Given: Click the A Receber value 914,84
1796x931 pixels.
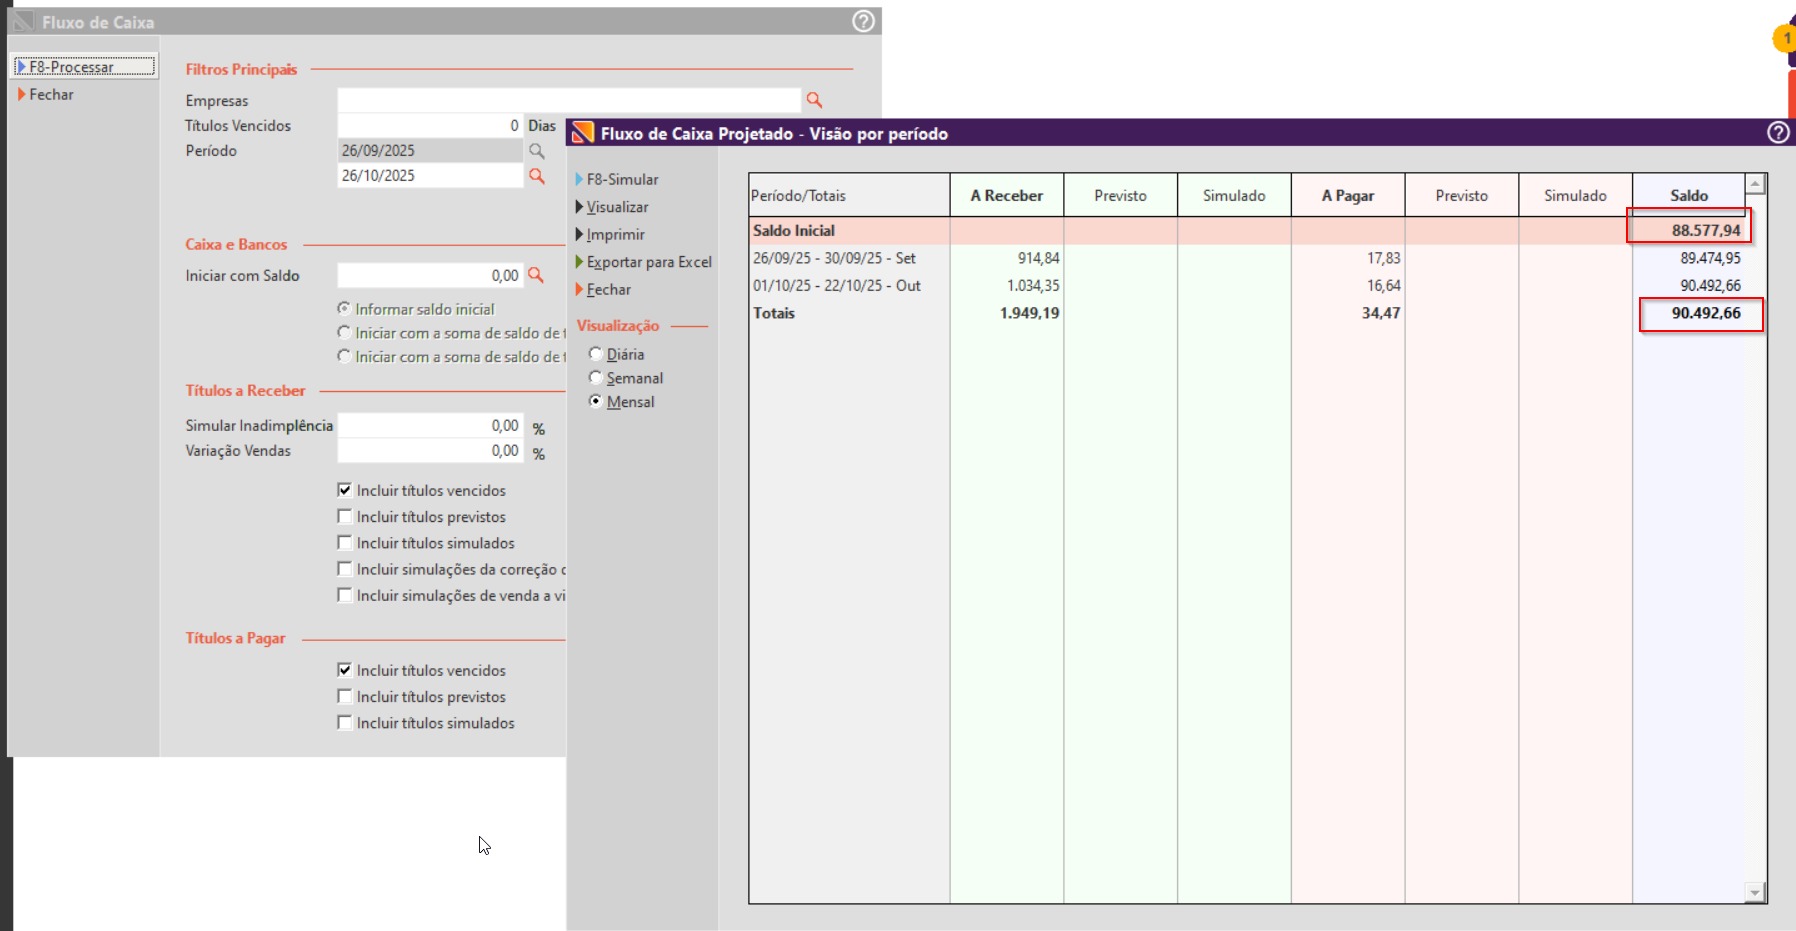Looking at the screenshot, I should [1038, 258].
